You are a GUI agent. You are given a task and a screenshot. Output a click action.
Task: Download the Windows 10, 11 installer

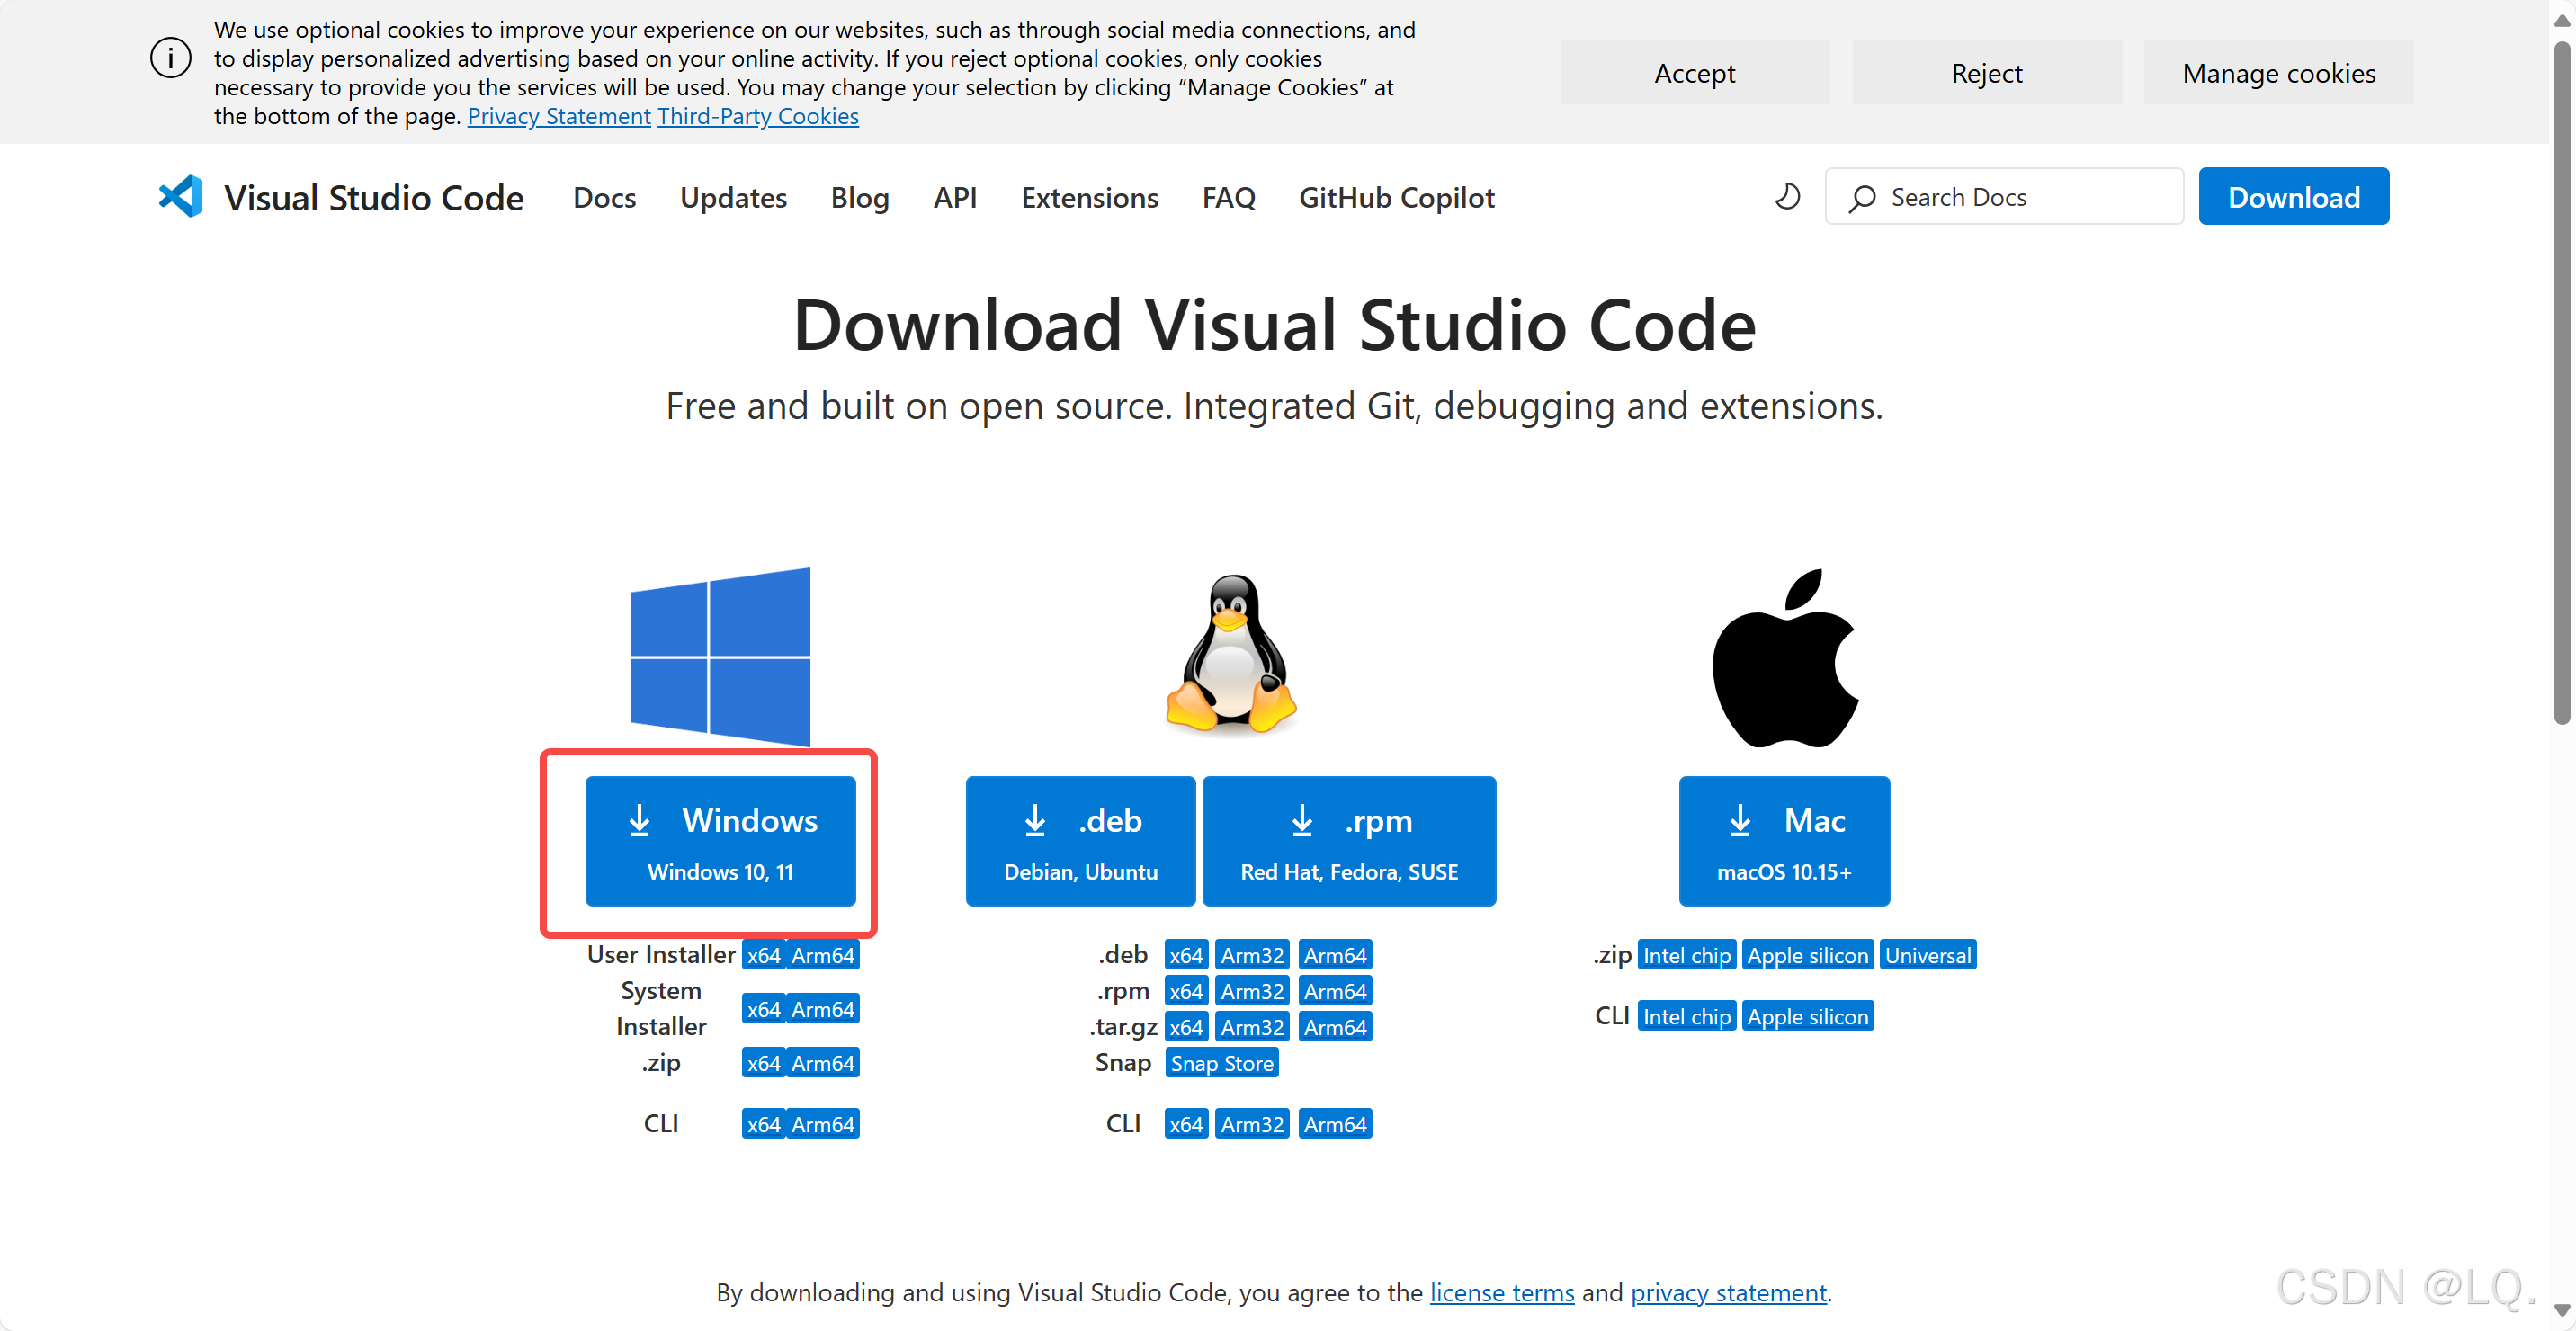(720, 841)
